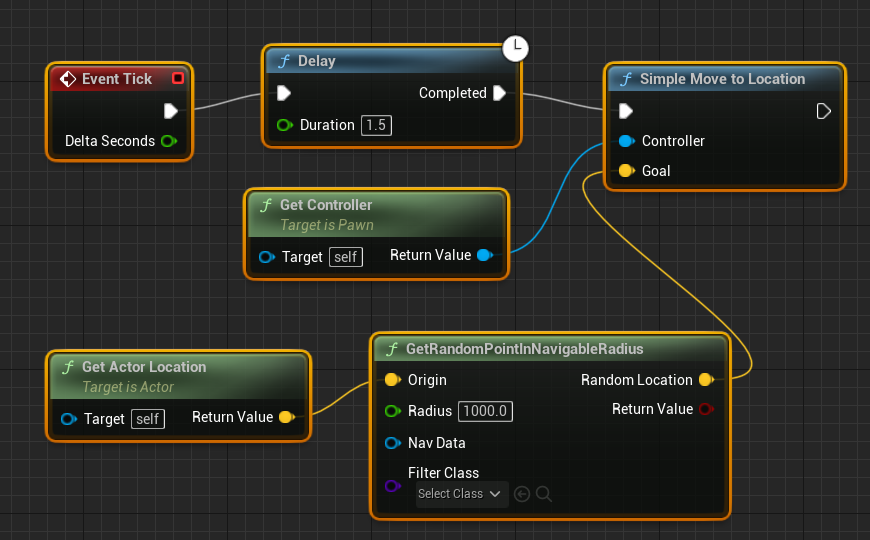Screen dimensions: 870x540
Task: Select the Simple Move to Location title
Action: [x=722, y=79]
